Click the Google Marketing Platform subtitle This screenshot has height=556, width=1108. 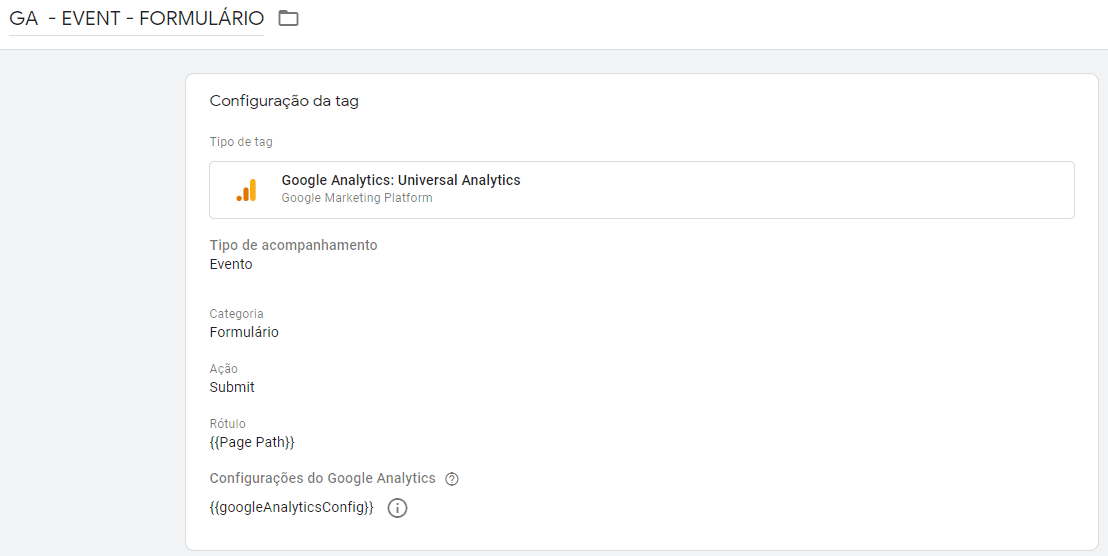[357, 198]
